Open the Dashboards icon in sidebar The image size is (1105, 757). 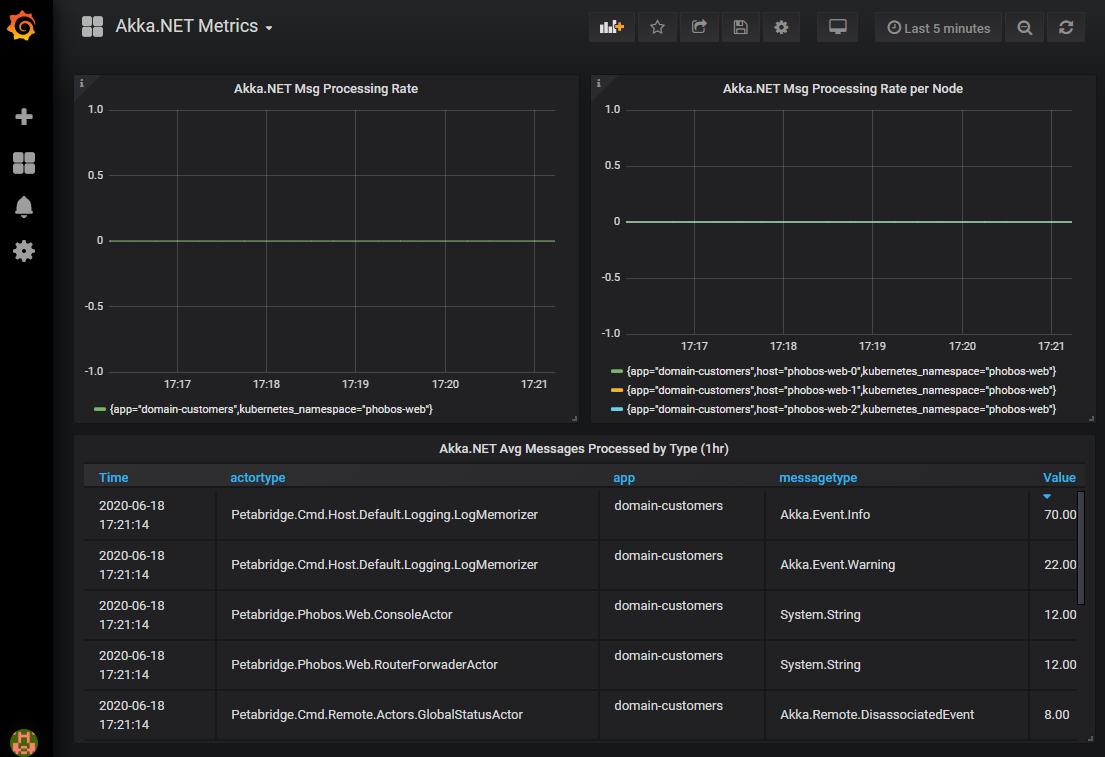tap(24, 163)
